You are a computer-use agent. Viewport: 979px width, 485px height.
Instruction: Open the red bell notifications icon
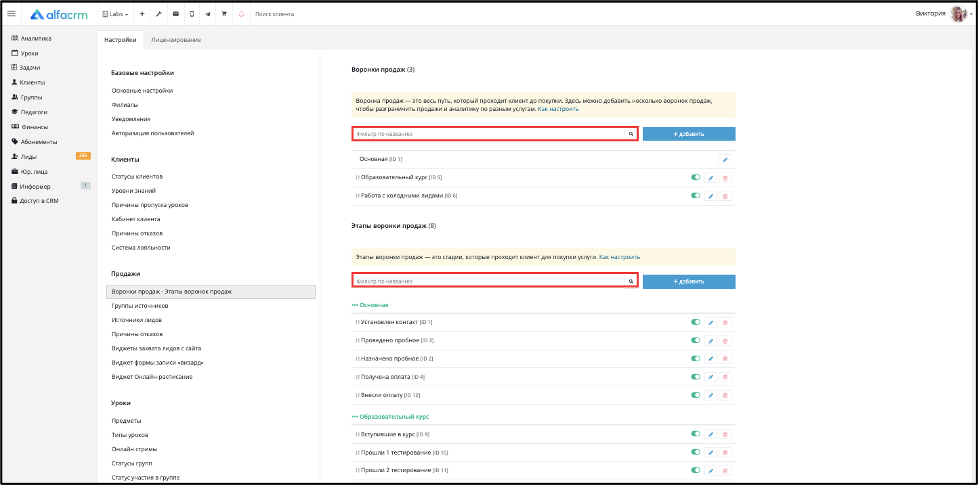point(241,14)
